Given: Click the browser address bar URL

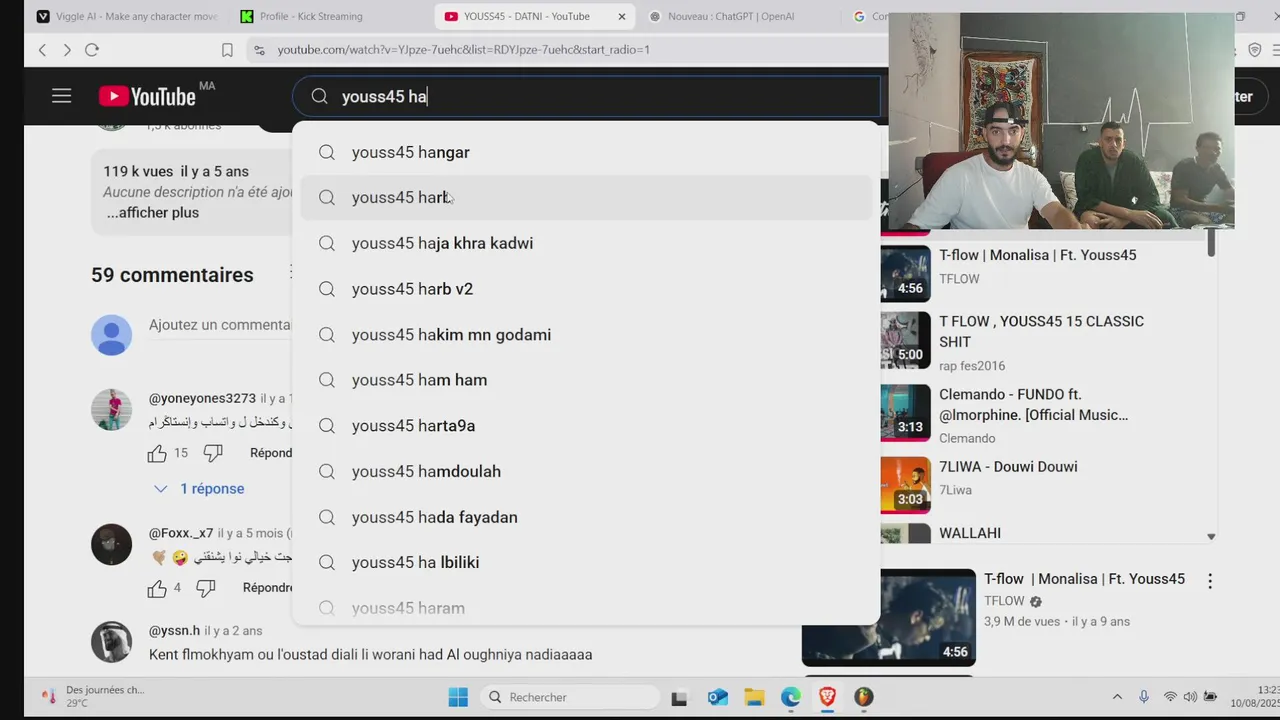Looking at the screenshot, I should (x=463, y=50).
